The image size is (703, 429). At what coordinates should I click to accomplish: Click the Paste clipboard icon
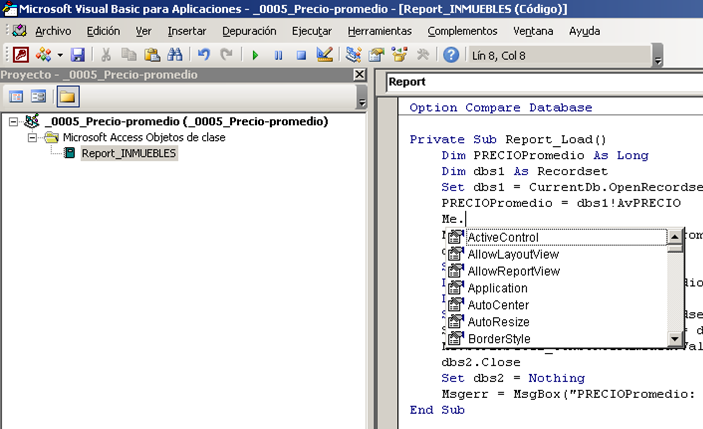point(152,55)
